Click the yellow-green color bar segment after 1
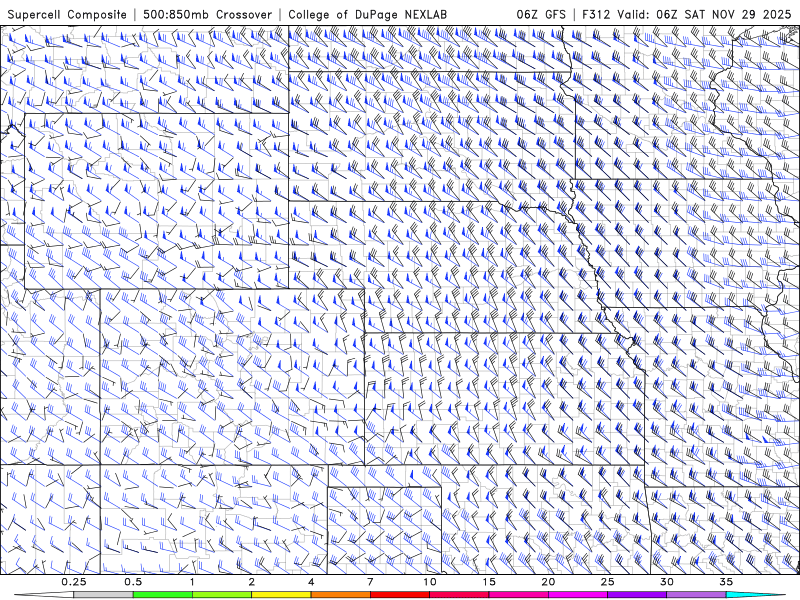800x600 pixels. pos(221,595)
